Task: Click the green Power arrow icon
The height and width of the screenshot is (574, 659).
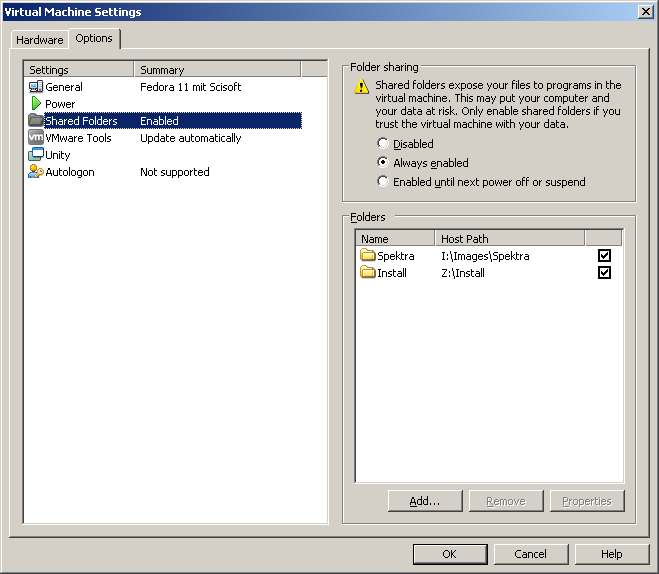Action: [x=36, y=104]
